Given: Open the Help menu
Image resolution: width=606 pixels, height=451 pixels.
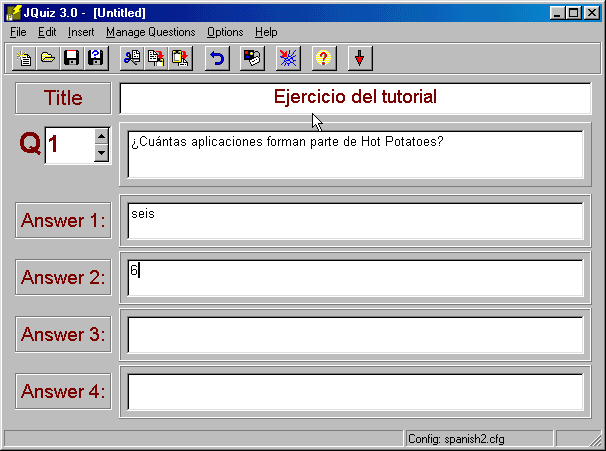Looking at the screenshot, I should click(266, 32).
